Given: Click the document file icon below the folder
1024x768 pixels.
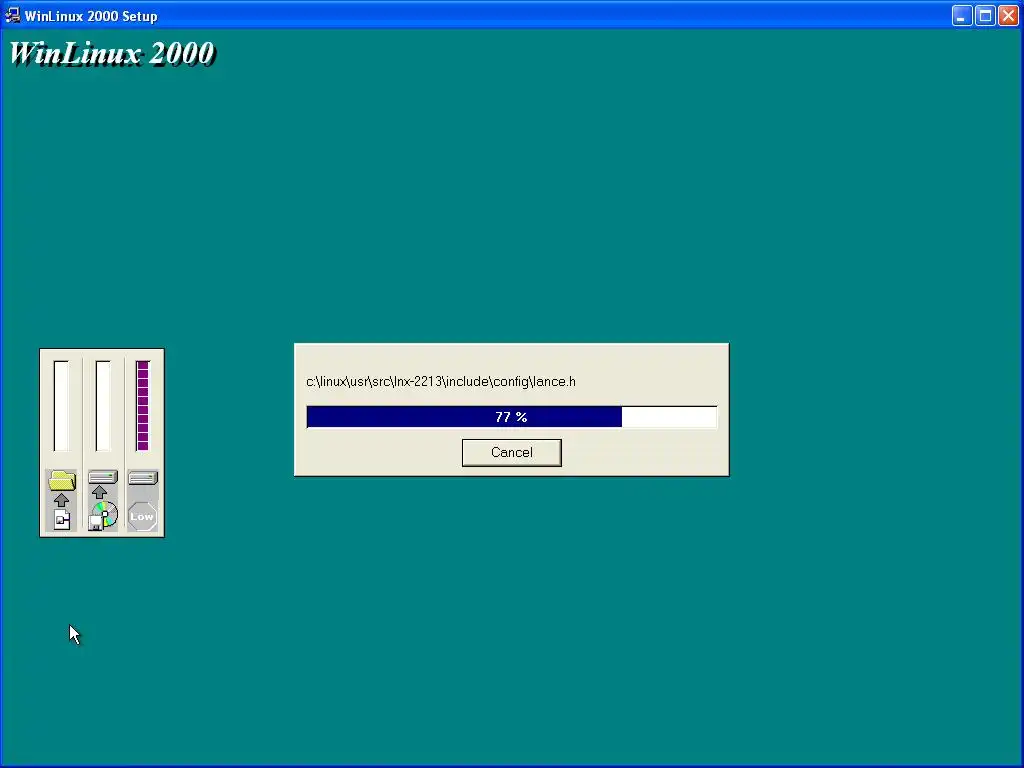Looking at the screenshot, I should [62, 520].
